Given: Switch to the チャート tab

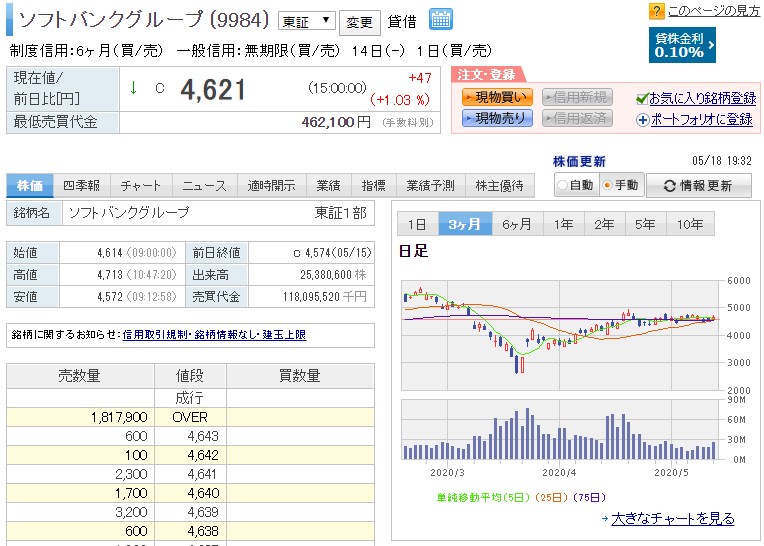Looking at the screenshot, I should [x=140, y=186].
